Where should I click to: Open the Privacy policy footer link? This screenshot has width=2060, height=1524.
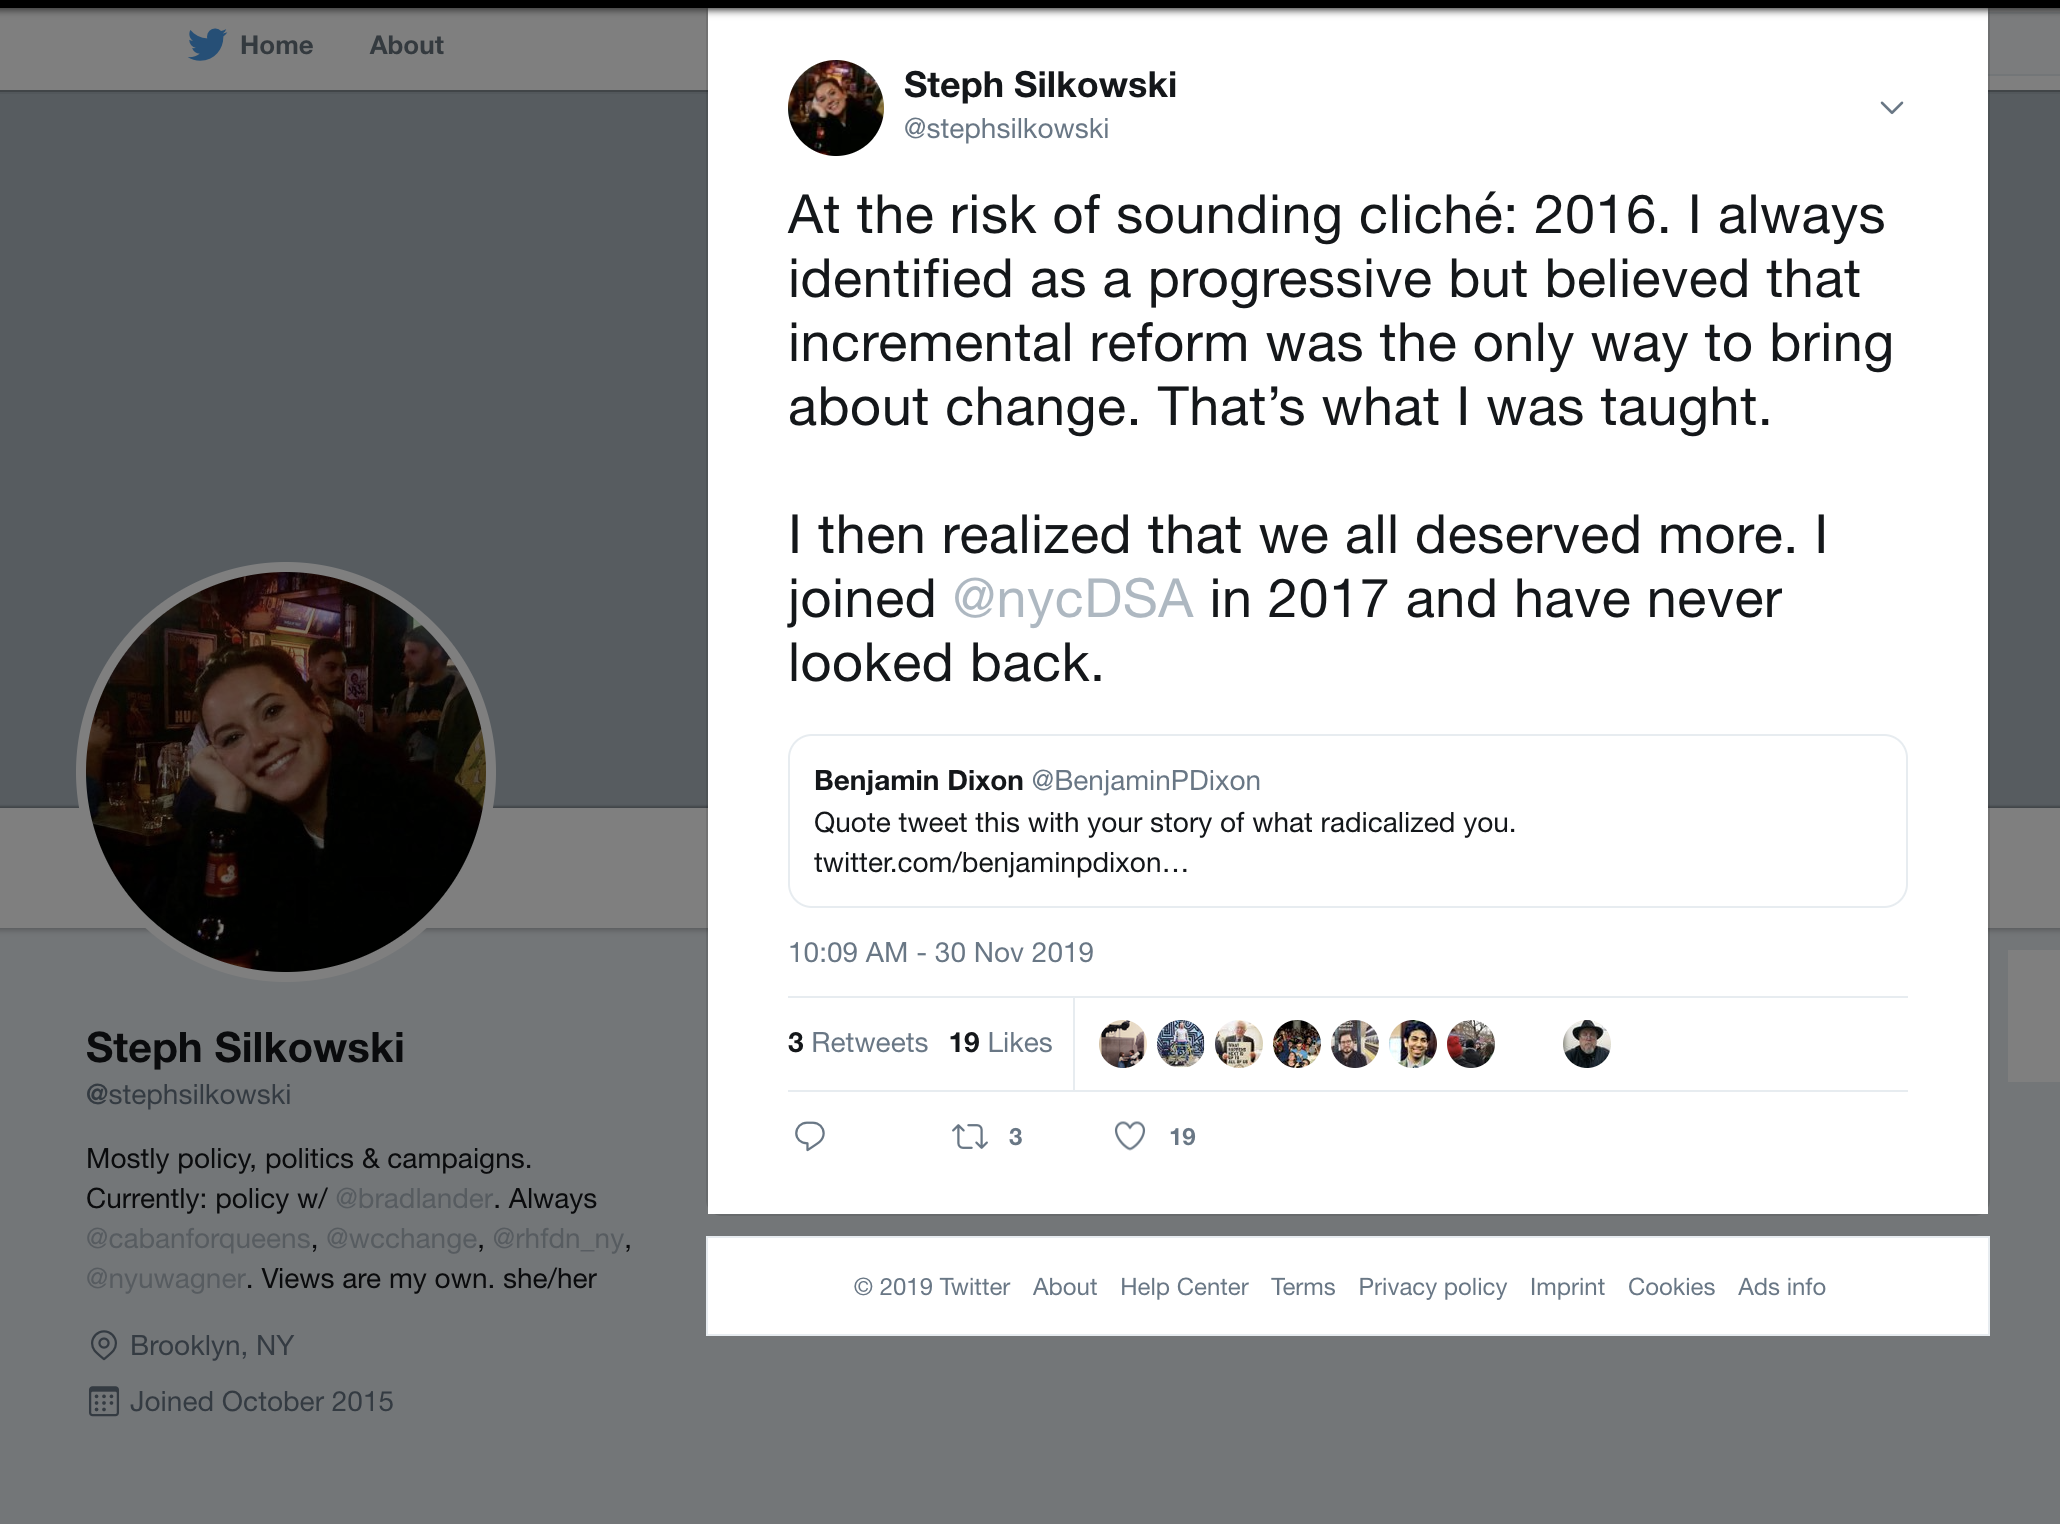pos(1432,1287)
